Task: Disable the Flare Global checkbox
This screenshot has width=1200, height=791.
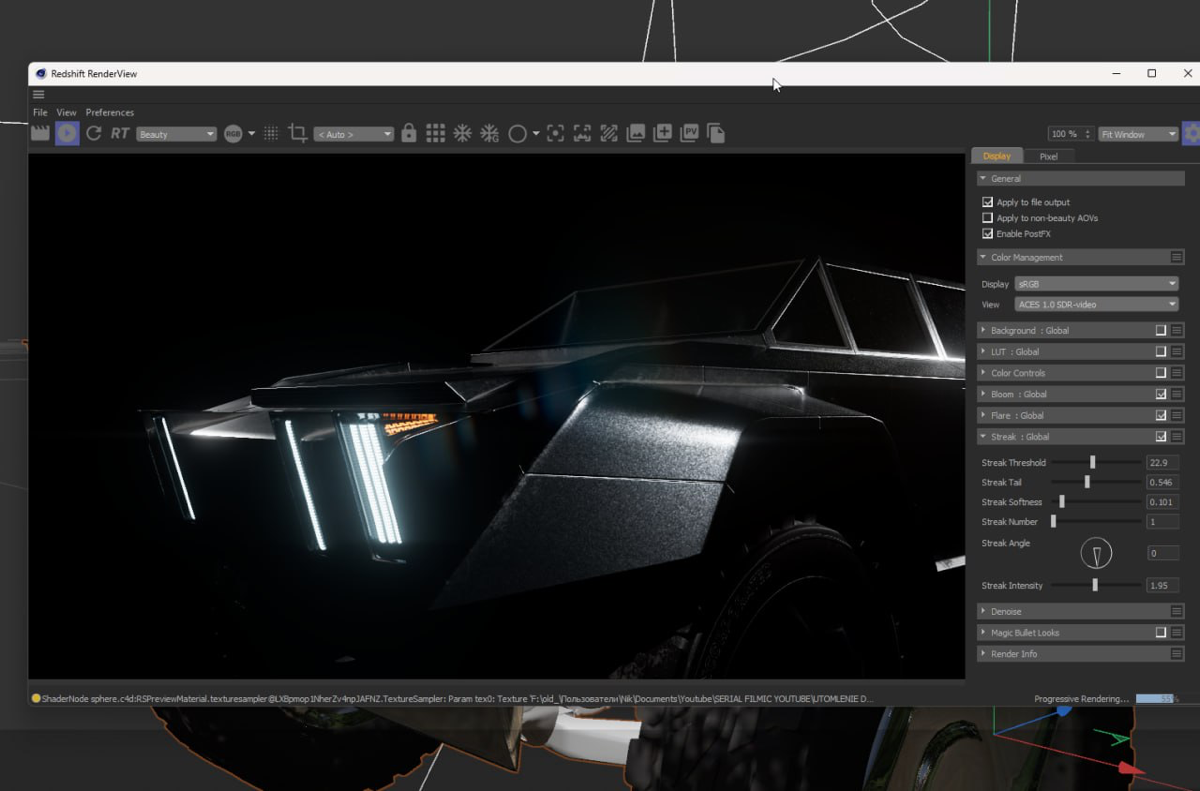Action: pos(1161,415)
